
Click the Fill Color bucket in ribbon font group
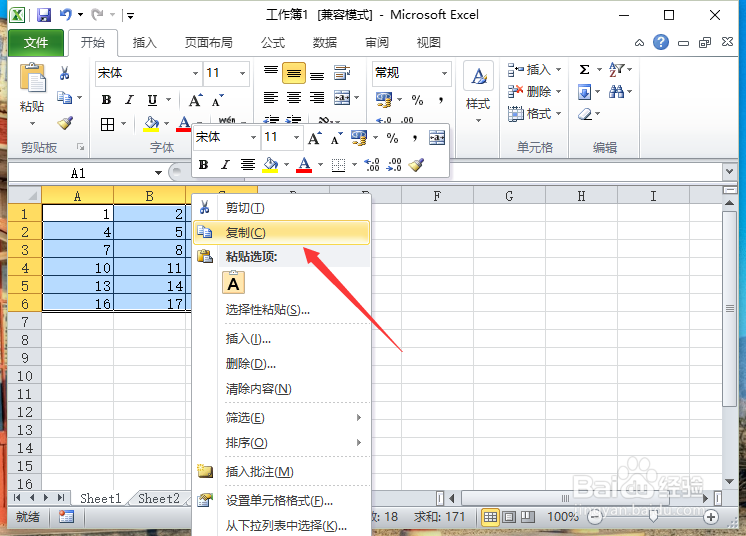(x=151, y=124)
